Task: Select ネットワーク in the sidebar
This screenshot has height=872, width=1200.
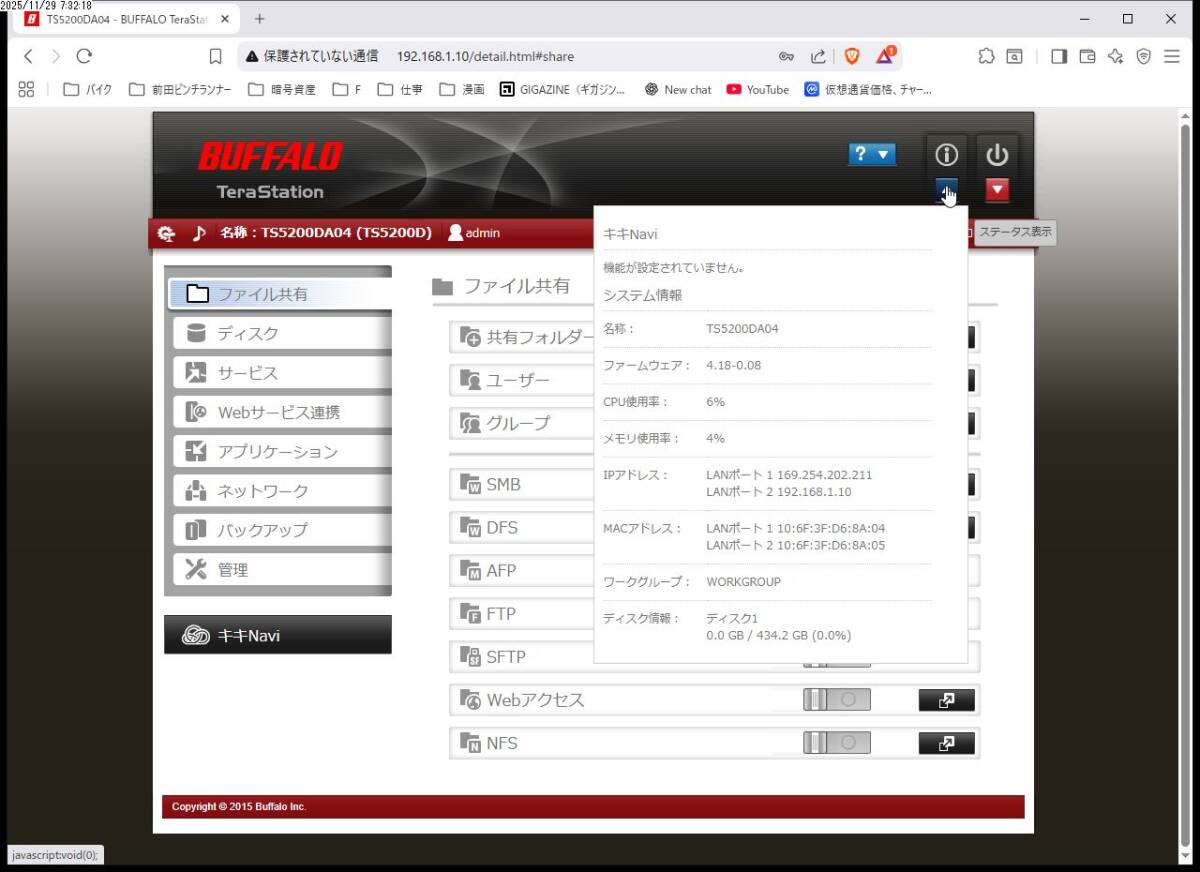Action: point(282,490)
